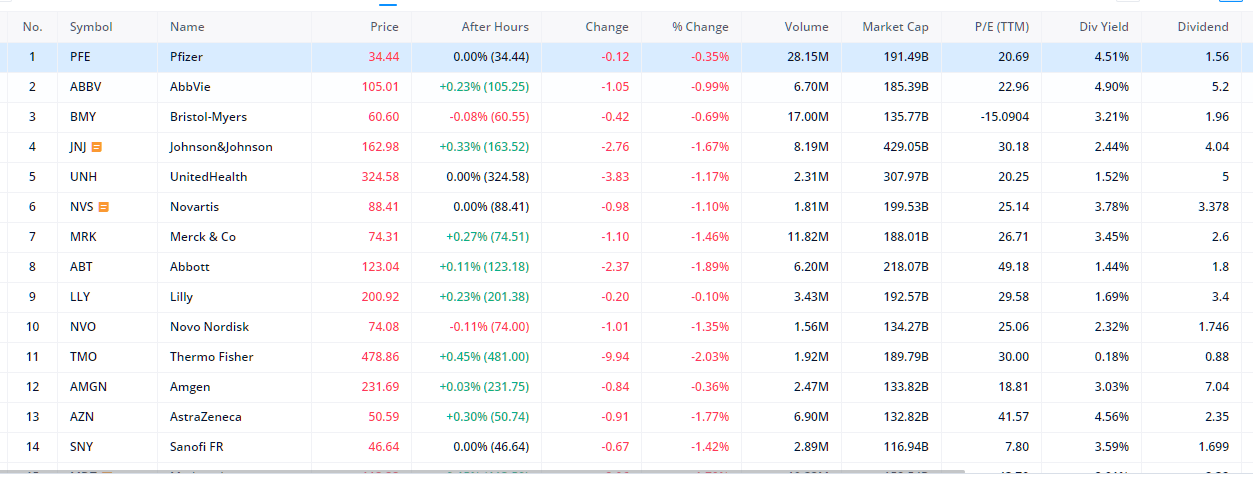
Task: Sort by P/E (TTM) column header
Action: pos(1001,27)
